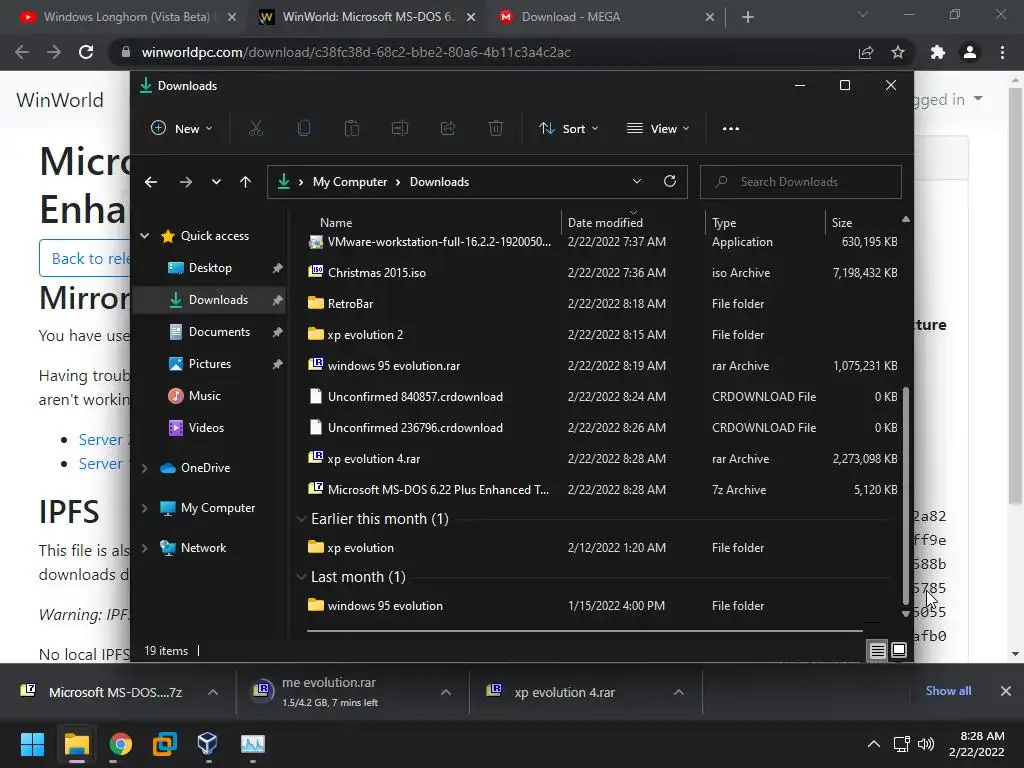Select Desktop in Quick access
This screenshot has height=768, width=1024.
pyautogui.click(x=210, y=268)
